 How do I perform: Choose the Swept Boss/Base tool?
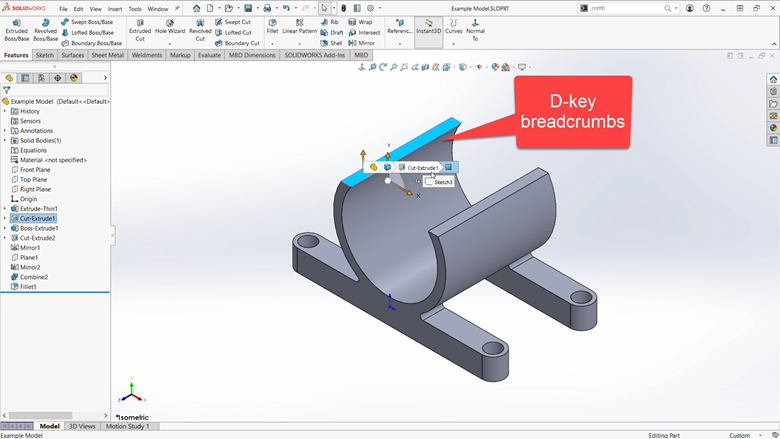(x=87, y=22)
